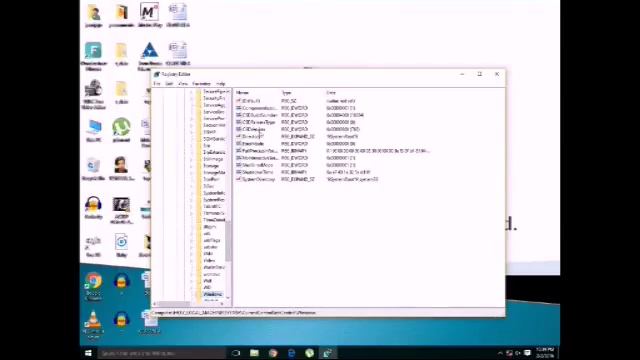Open Chrome from the taskbar
The height and width of the screenshot is (360, 640).
(273, 353)
